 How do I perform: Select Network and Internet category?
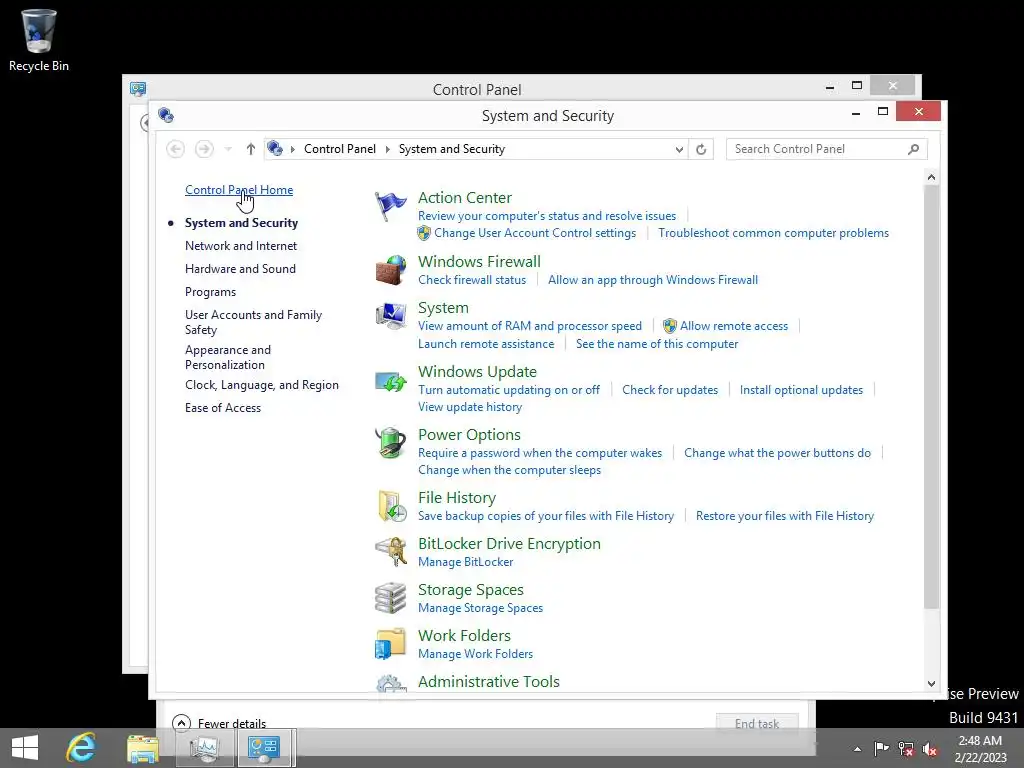[241, 246]
